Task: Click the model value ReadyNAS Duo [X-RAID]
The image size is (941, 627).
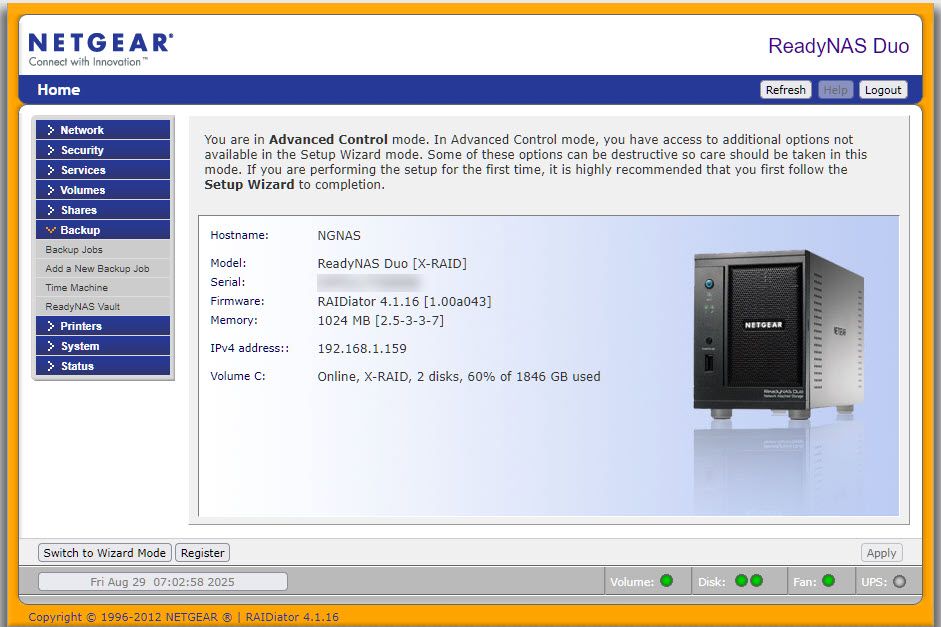Action: pos(392,263)
